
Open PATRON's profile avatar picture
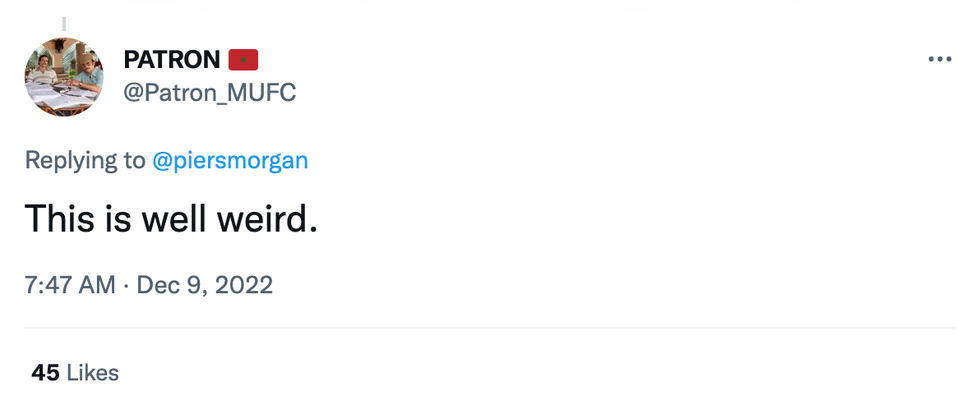64,77
